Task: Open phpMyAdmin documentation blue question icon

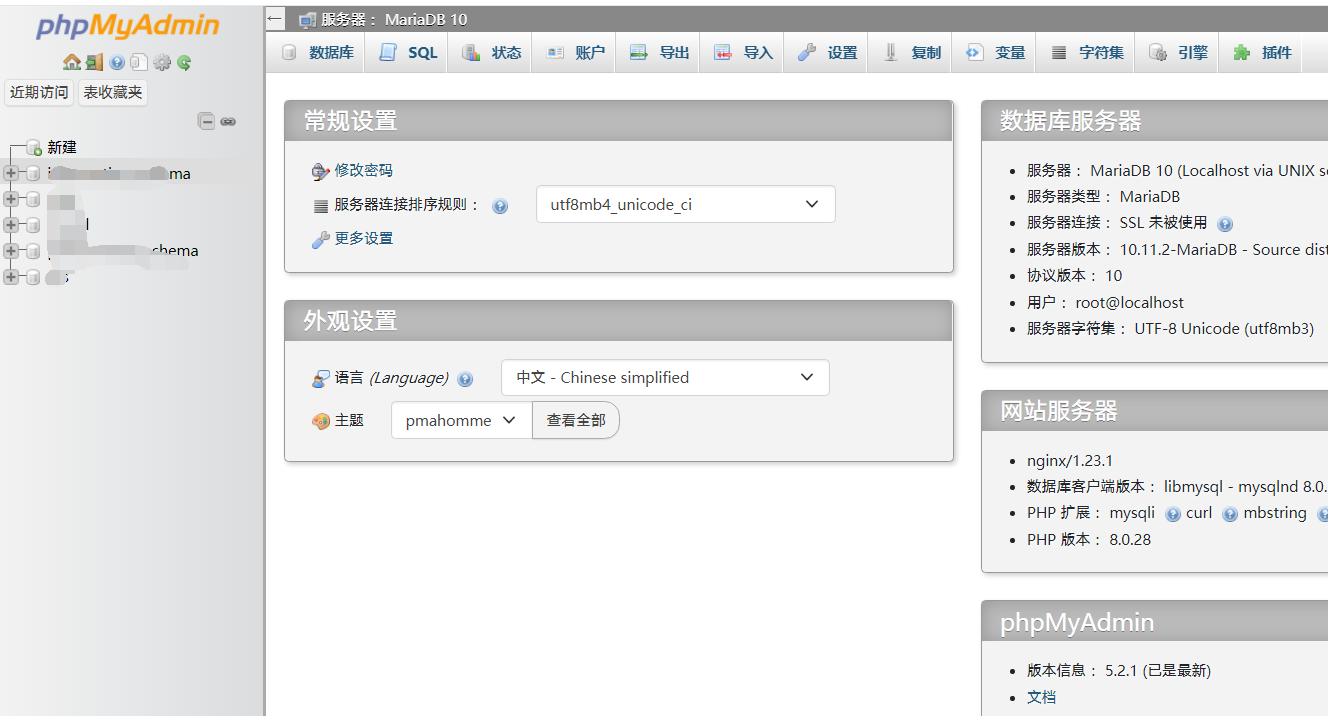Action: click(x=118, y=62)
